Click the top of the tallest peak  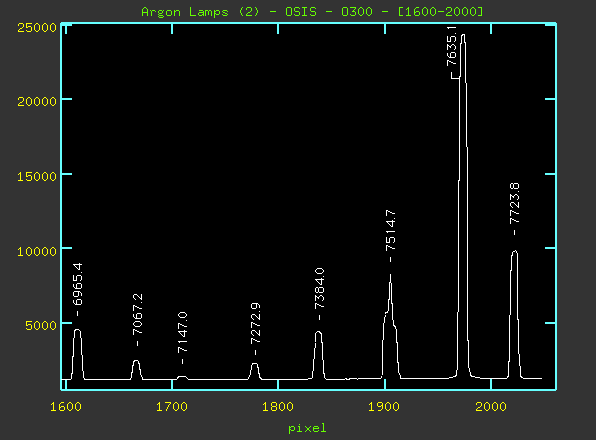(x=463, y=35)
